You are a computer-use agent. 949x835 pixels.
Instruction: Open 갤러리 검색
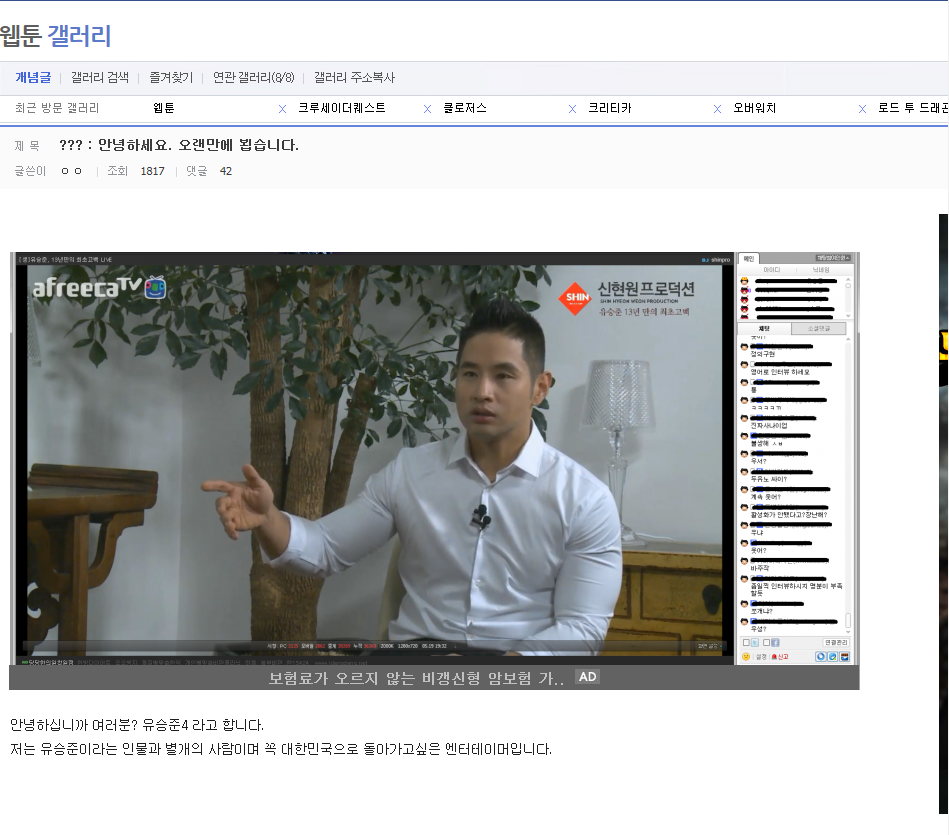tap(100, 77)
